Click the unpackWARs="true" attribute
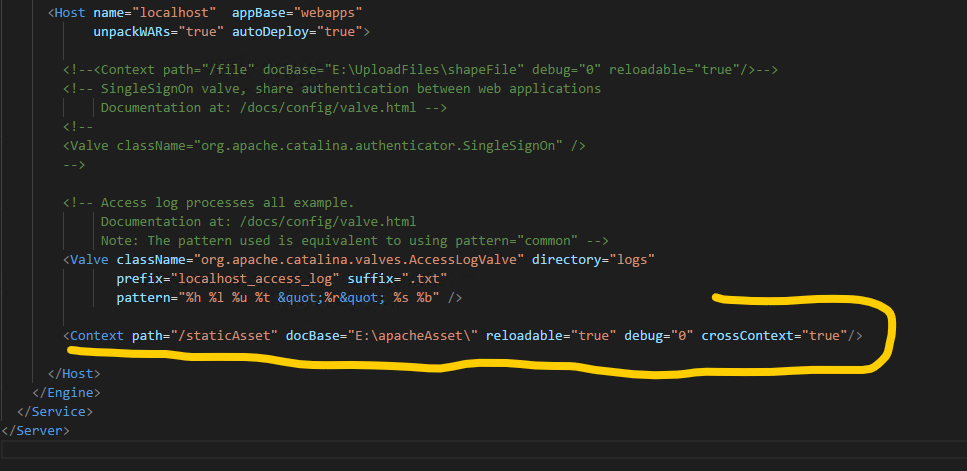The height and width of the screenshot is (471, 967). click(158, 32)
